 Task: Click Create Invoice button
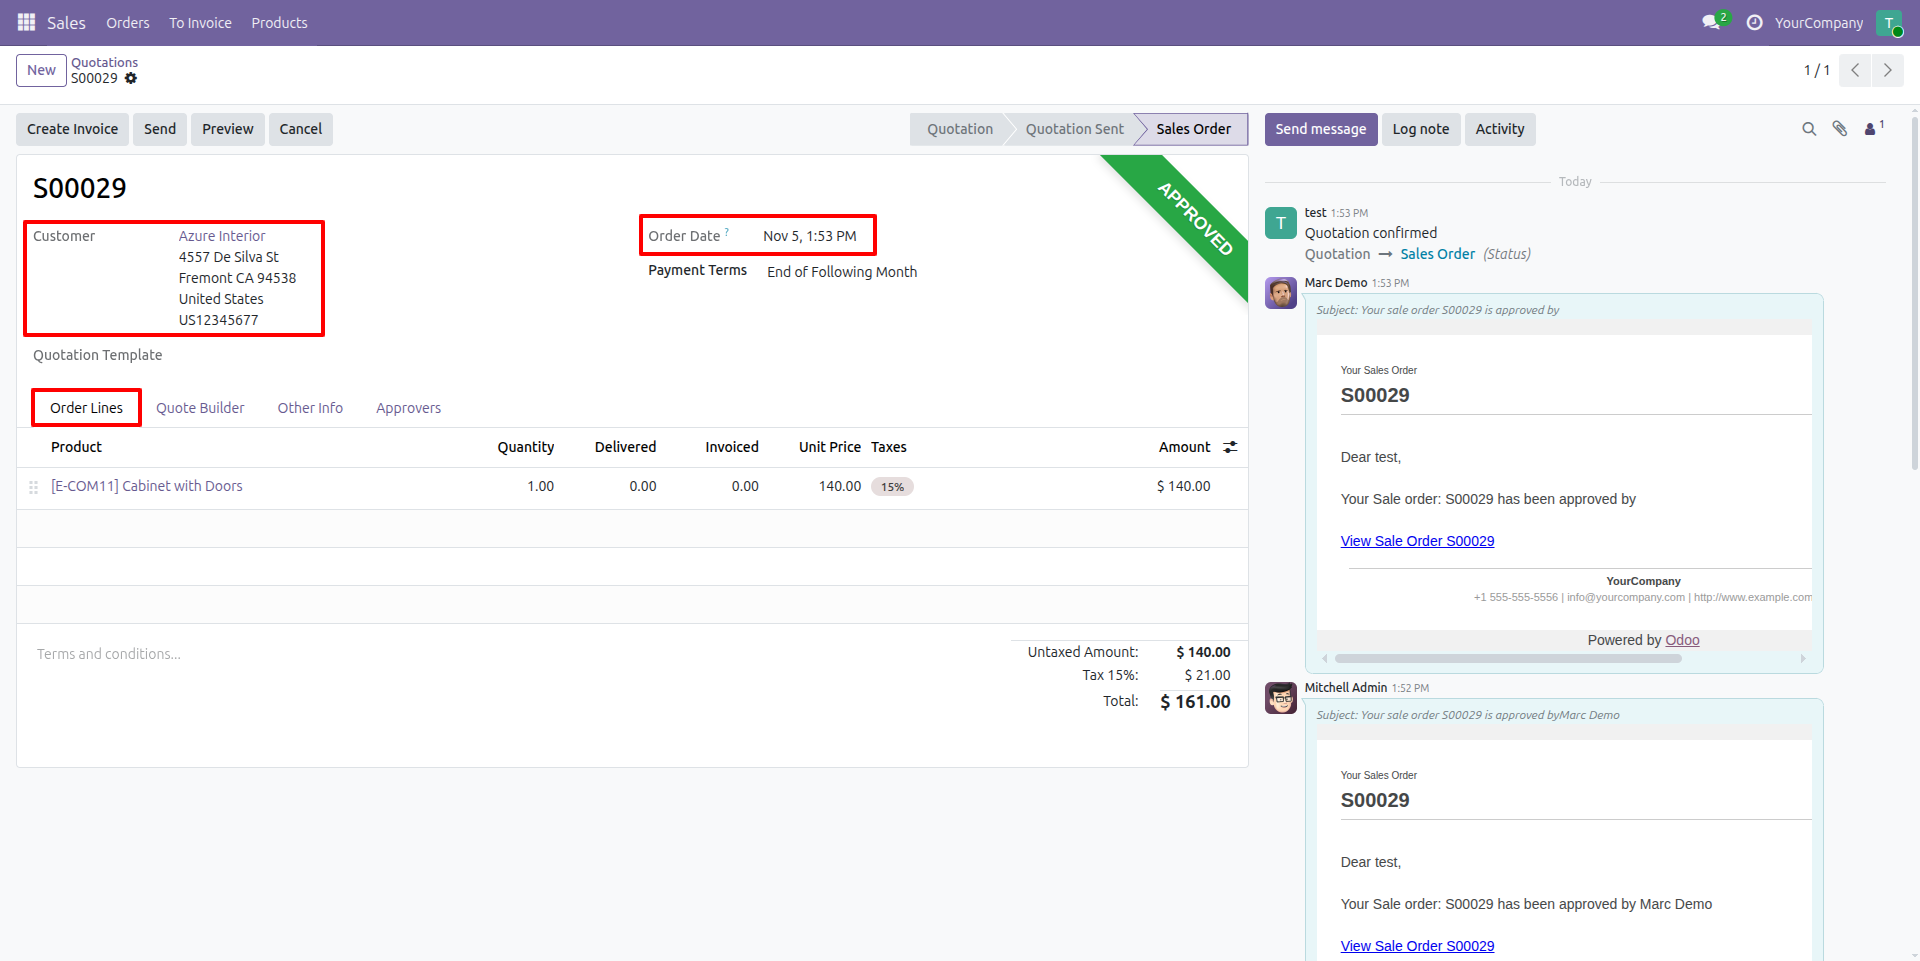(x=72, y=129)
